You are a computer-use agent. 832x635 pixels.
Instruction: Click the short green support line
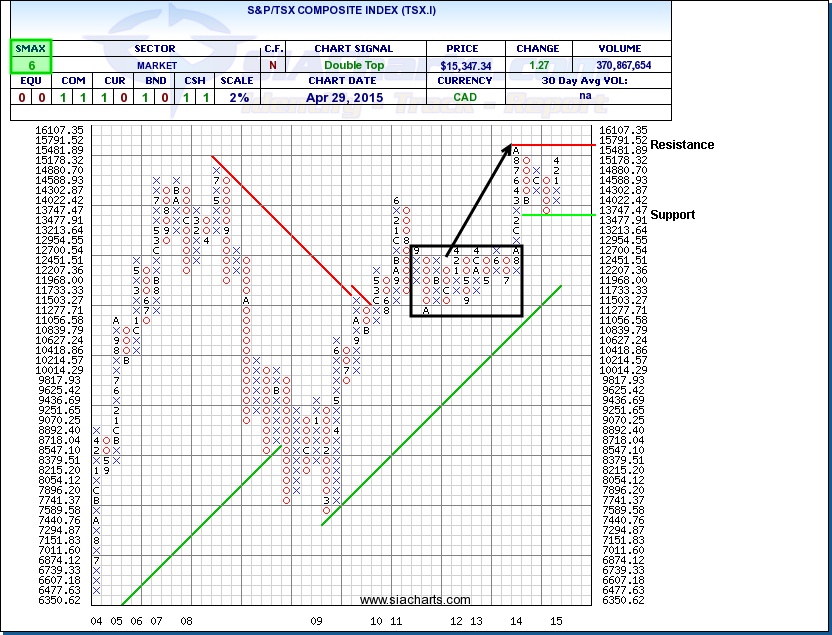point(560,214)
